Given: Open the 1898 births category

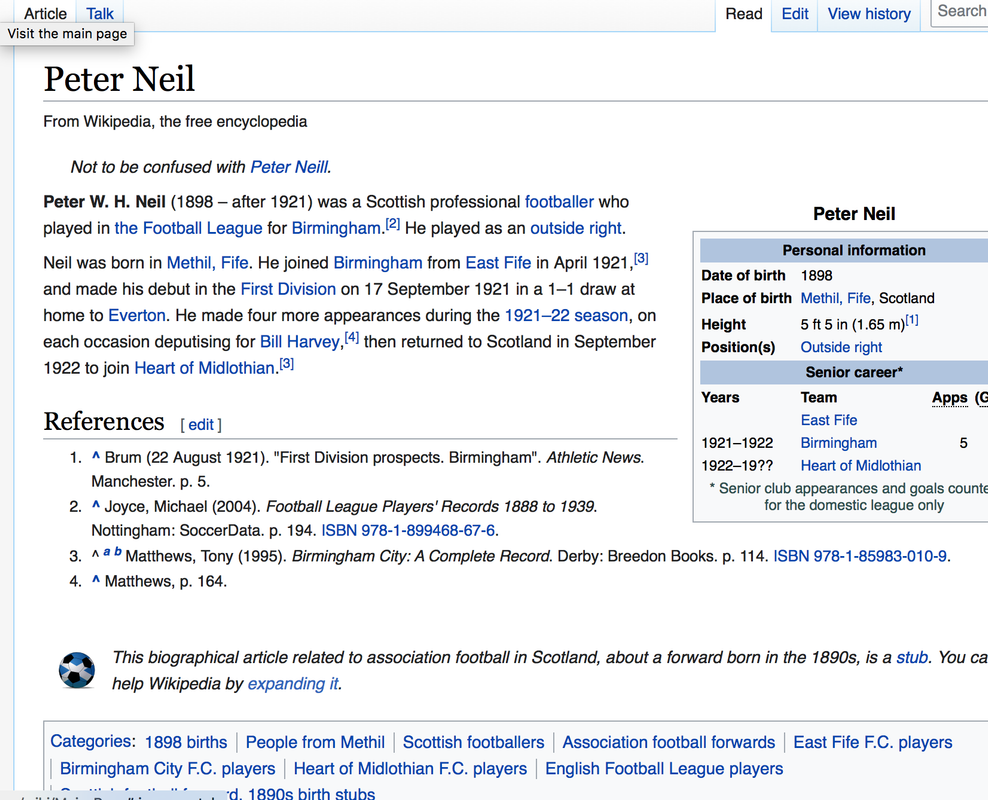Looking at the screenshot, I should [x=186, y=742].
